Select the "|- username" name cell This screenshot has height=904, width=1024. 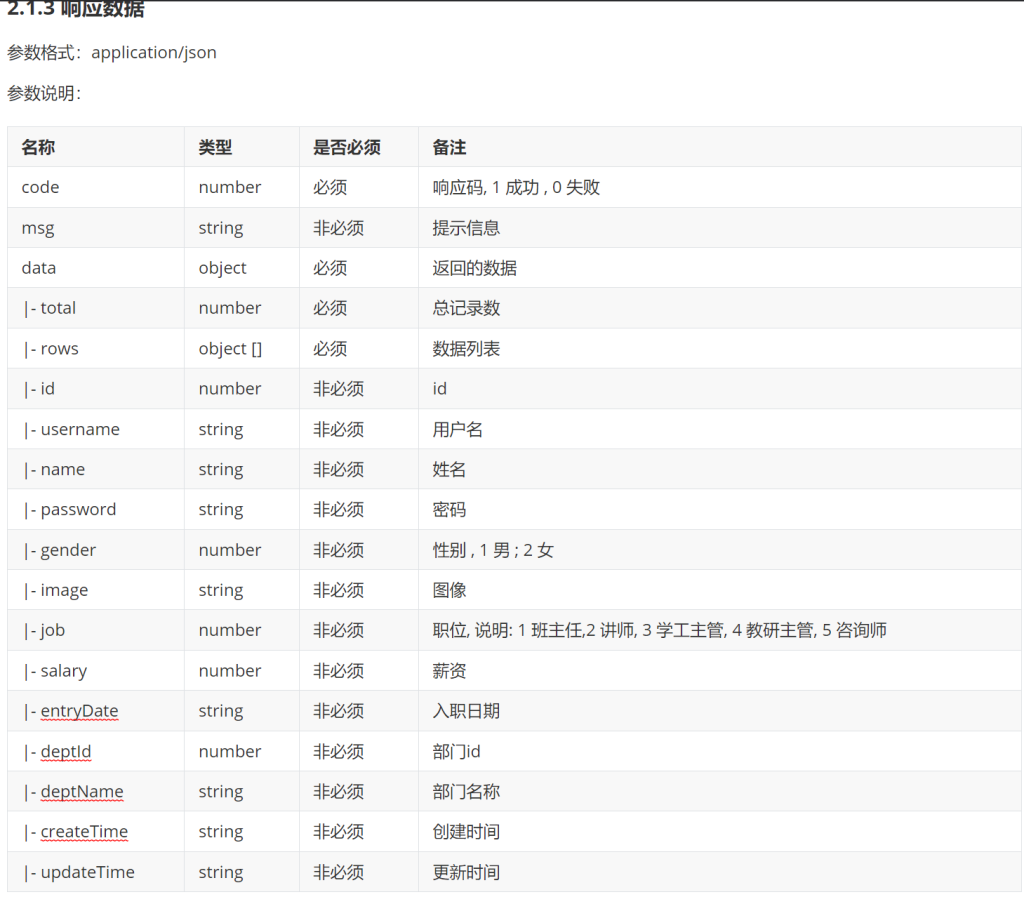click(x=72, y=429)
